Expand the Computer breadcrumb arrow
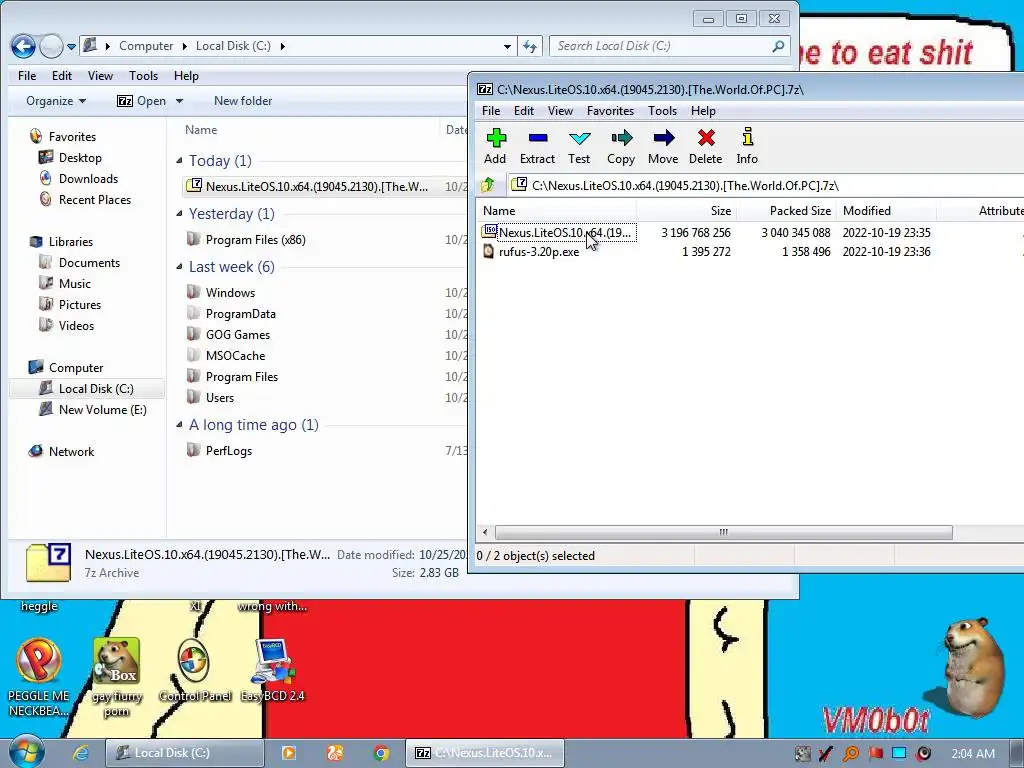The image size is (1024, 768). (x=184, y=46)
